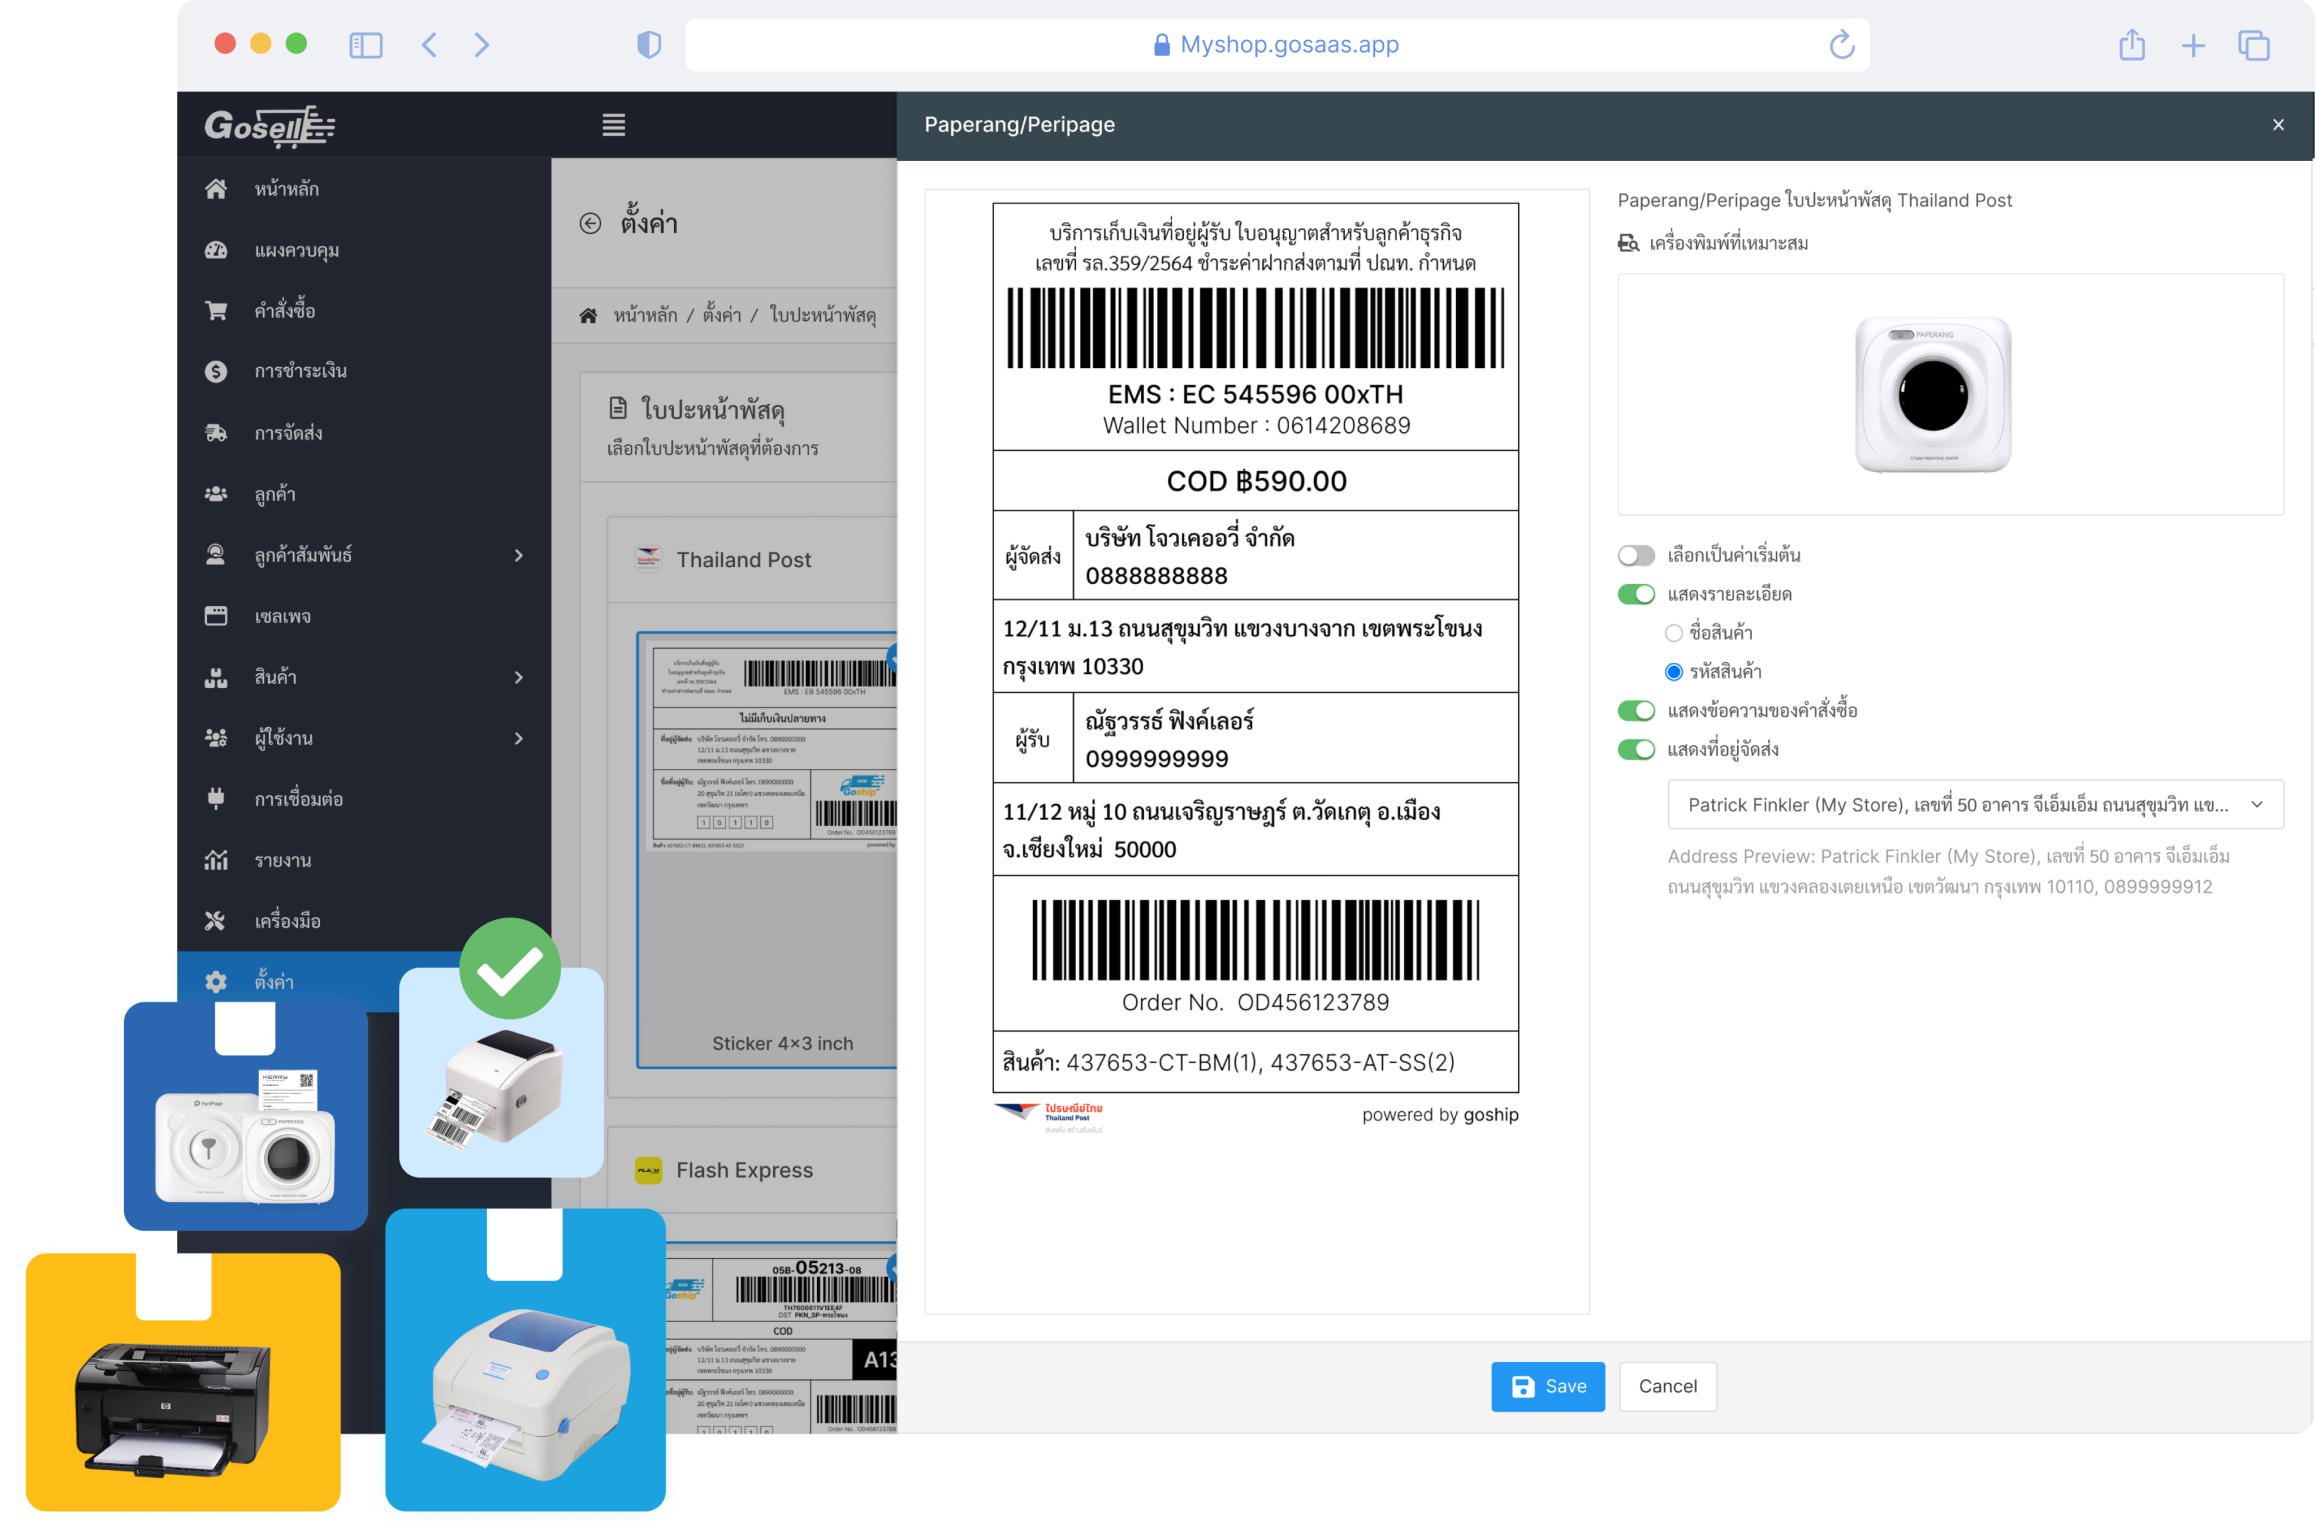Screen dimensions: 2316x1536
Task: Click the customers group icon (ลูกค้า)
Action: pyautogui.click(x=216, y=494)
